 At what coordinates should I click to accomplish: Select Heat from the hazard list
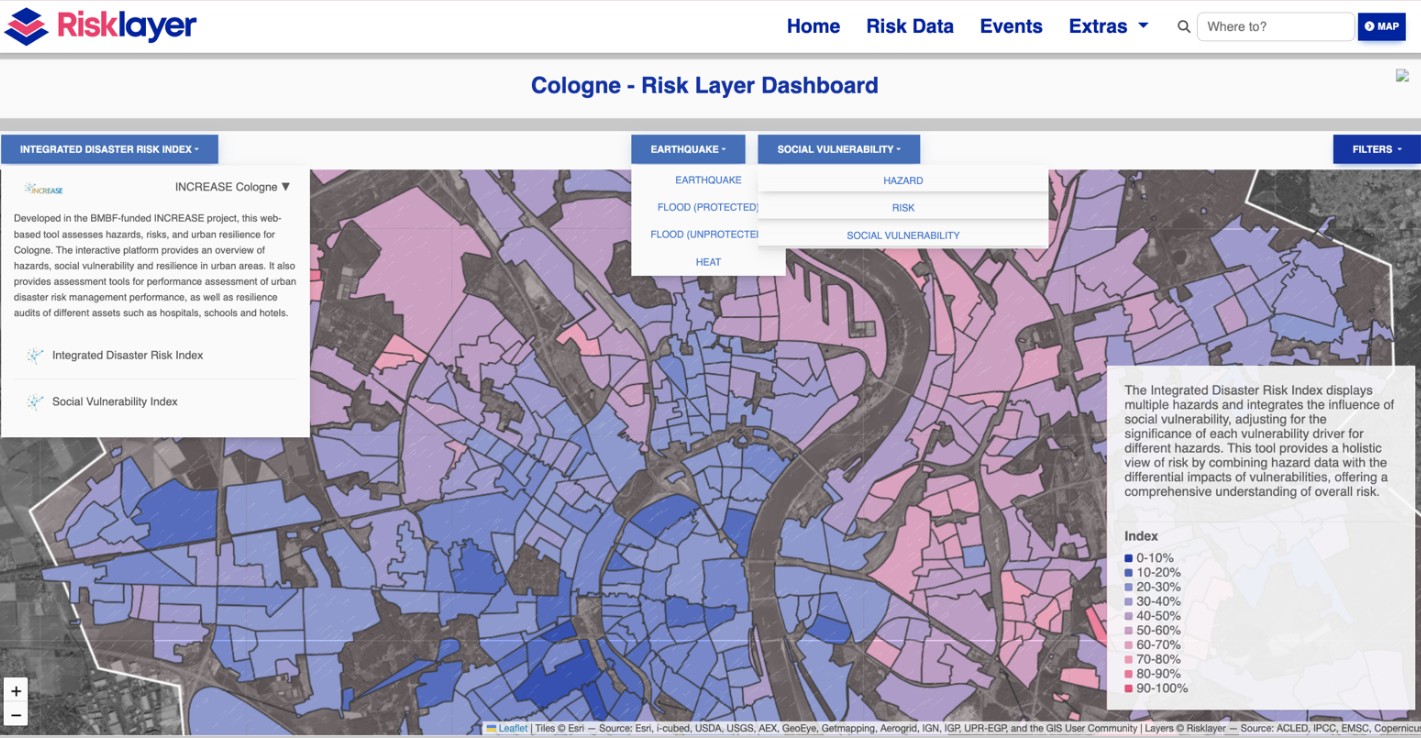tap(708, 261)
